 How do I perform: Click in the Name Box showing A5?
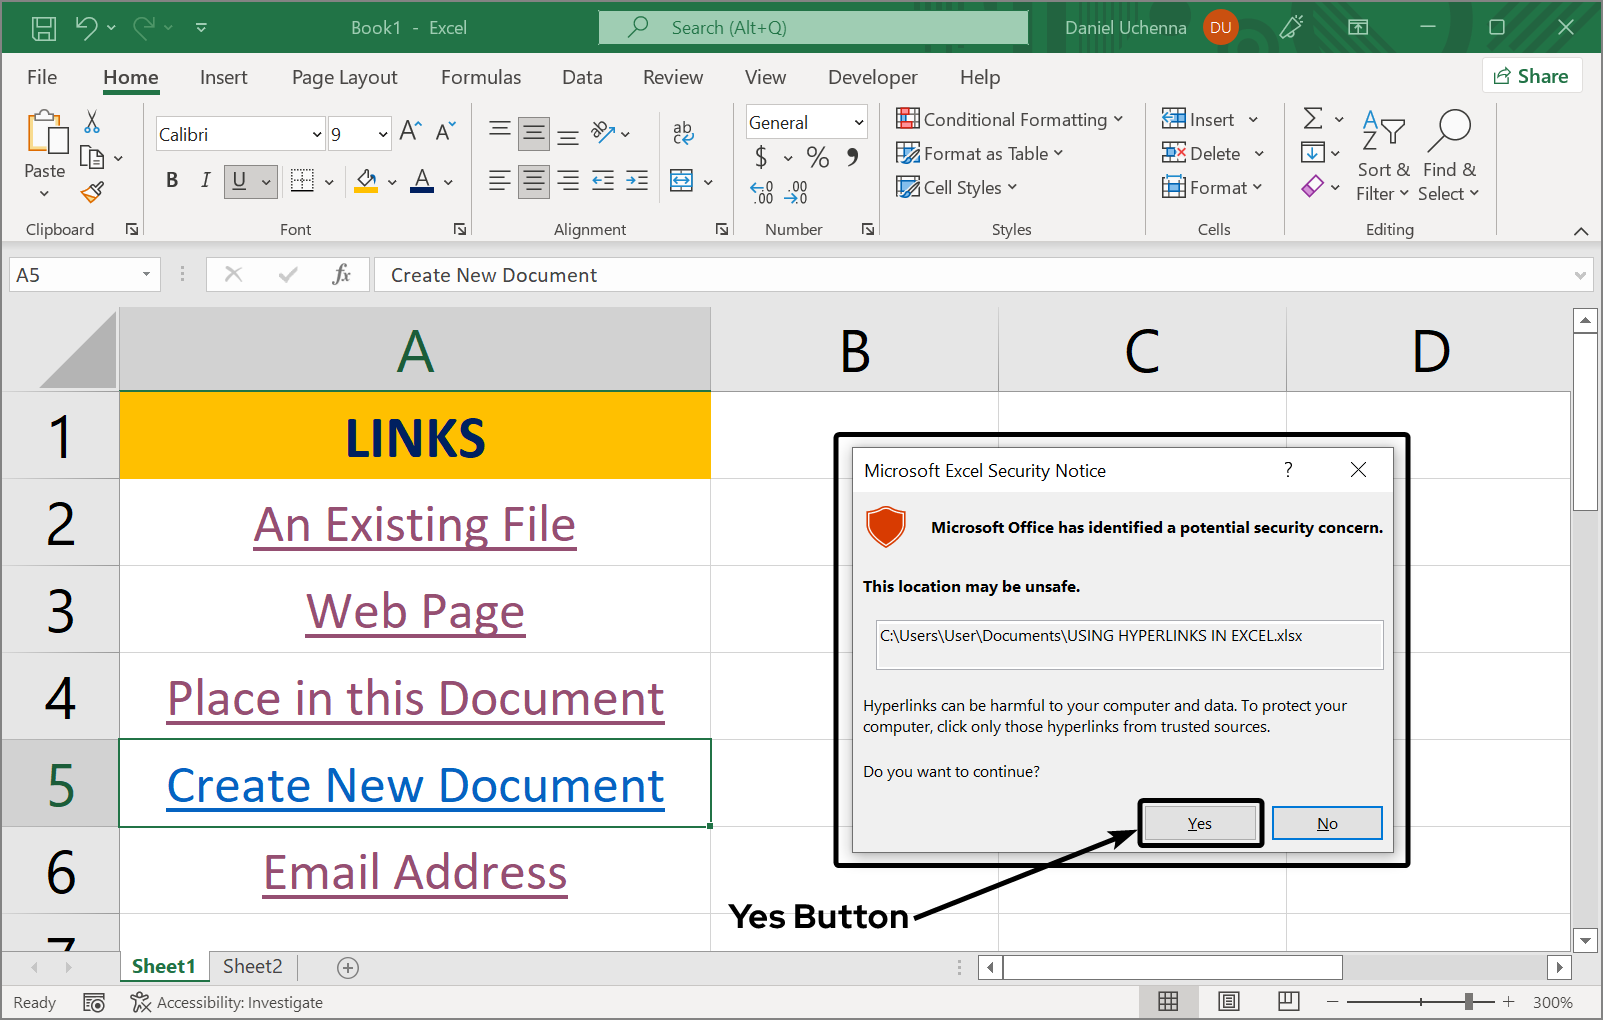pos(75,275)
